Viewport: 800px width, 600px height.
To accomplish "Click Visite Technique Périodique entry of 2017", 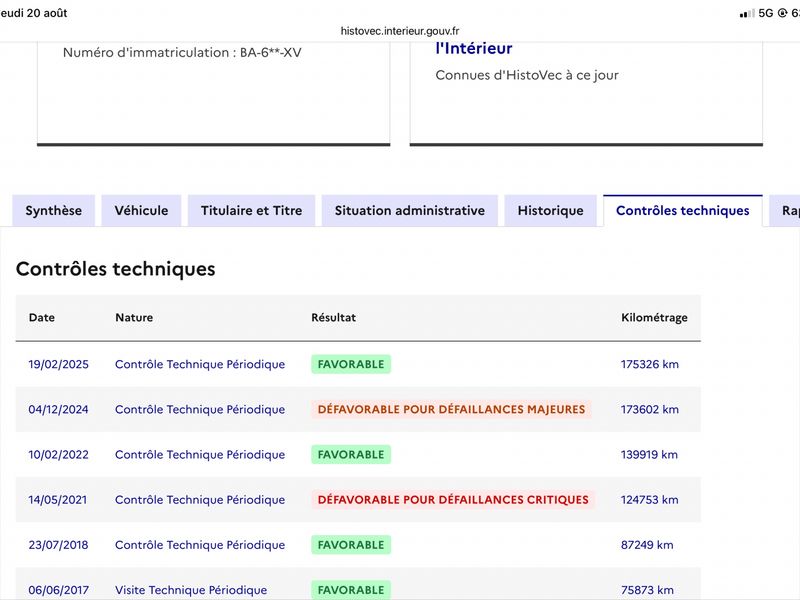I will click(191, 590).
